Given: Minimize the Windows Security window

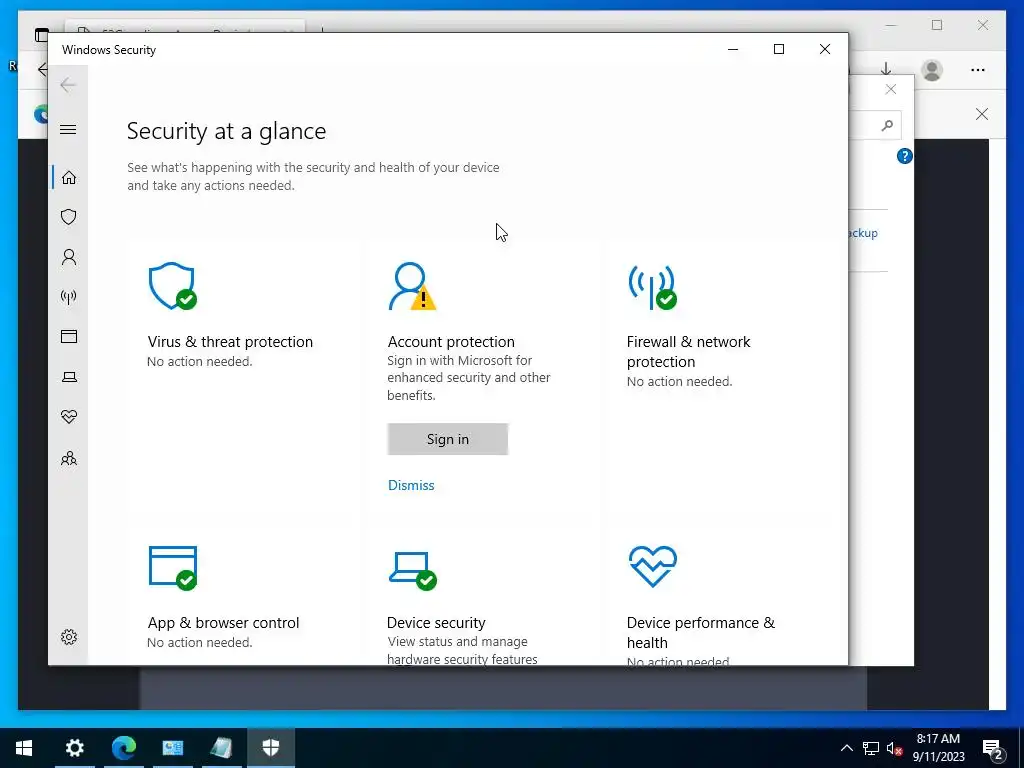Looking at the screenshot, I should (733, 49).
